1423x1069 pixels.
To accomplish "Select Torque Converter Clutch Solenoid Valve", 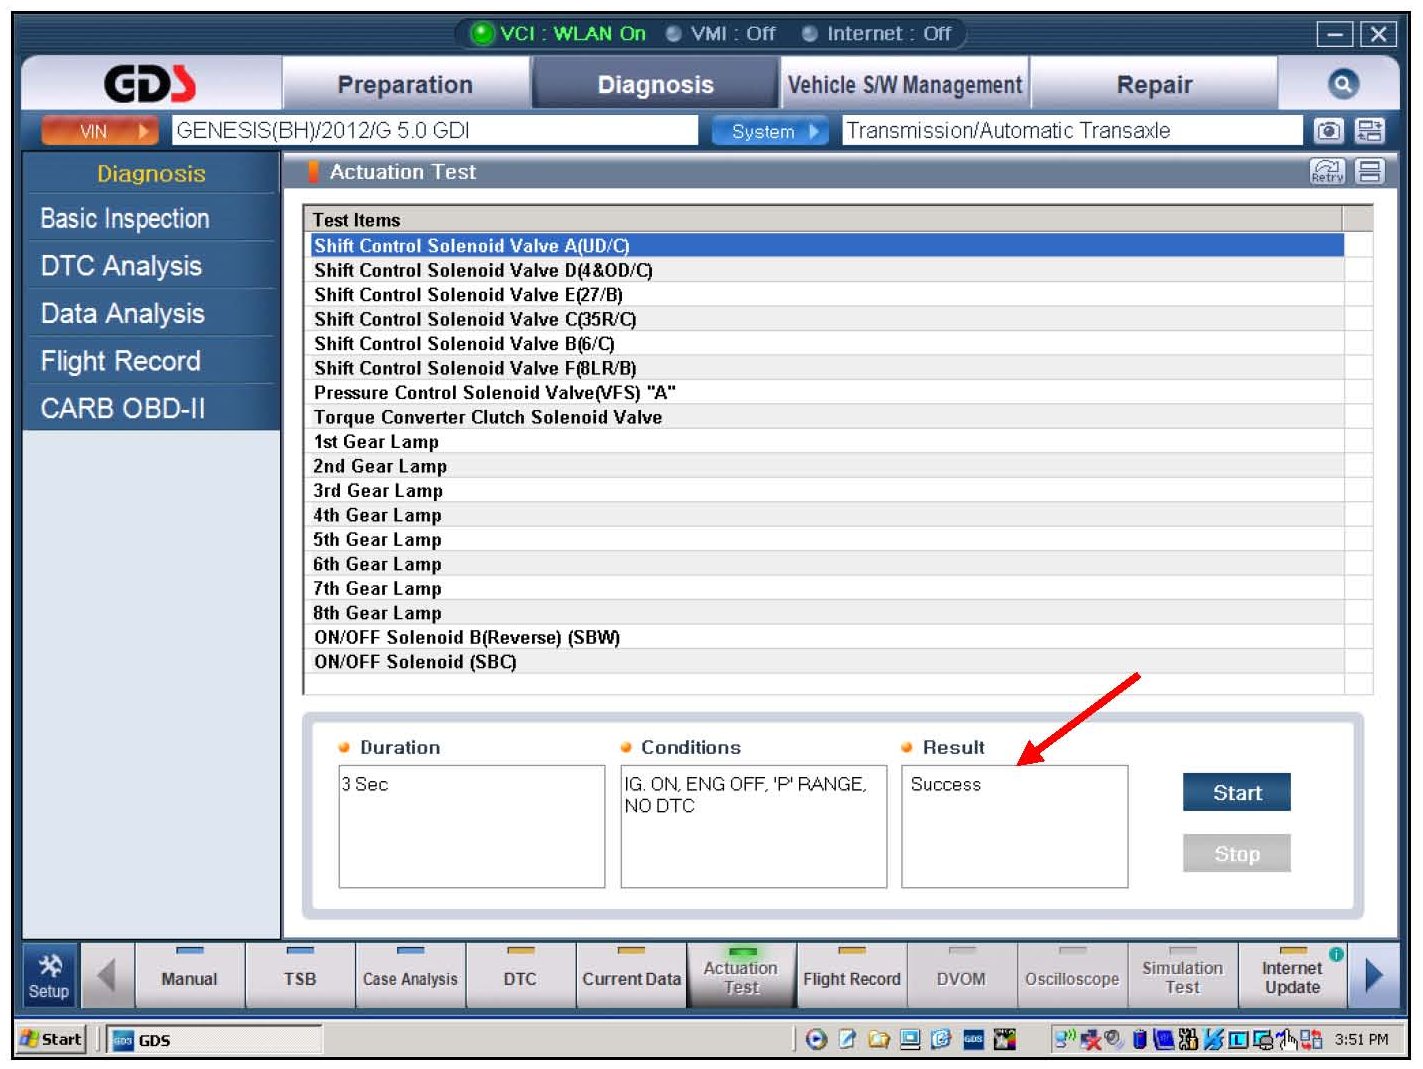I will click(x=488, y=417).
